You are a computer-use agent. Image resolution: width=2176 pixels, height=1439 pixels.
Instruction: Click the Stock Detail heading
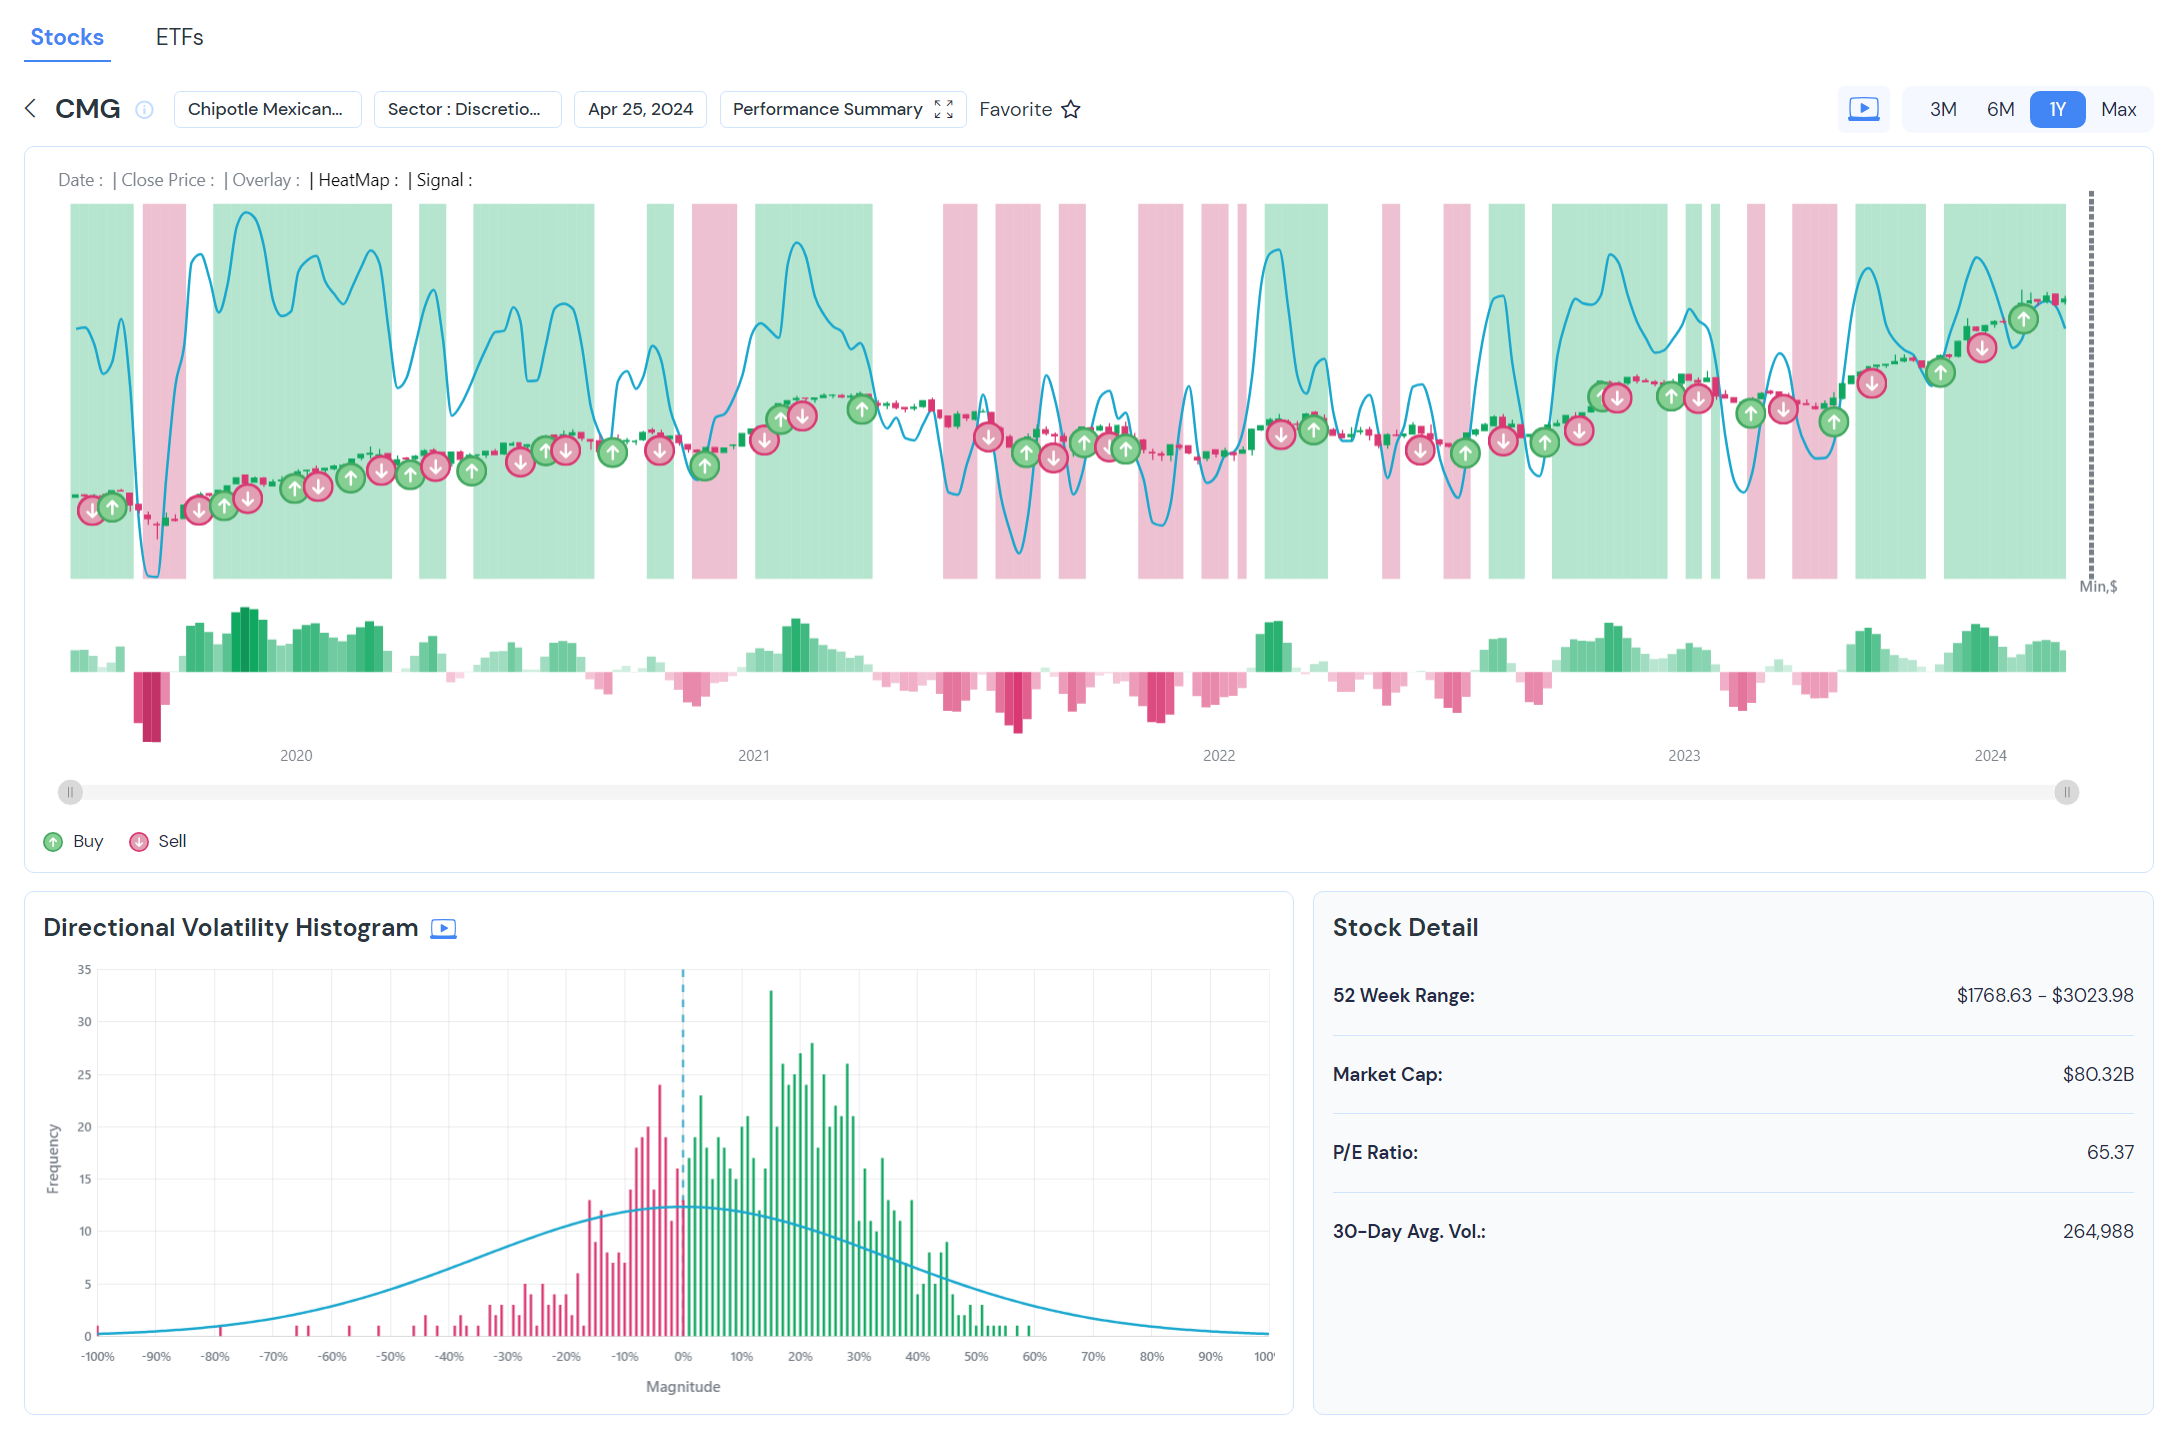pos(1405,928)
